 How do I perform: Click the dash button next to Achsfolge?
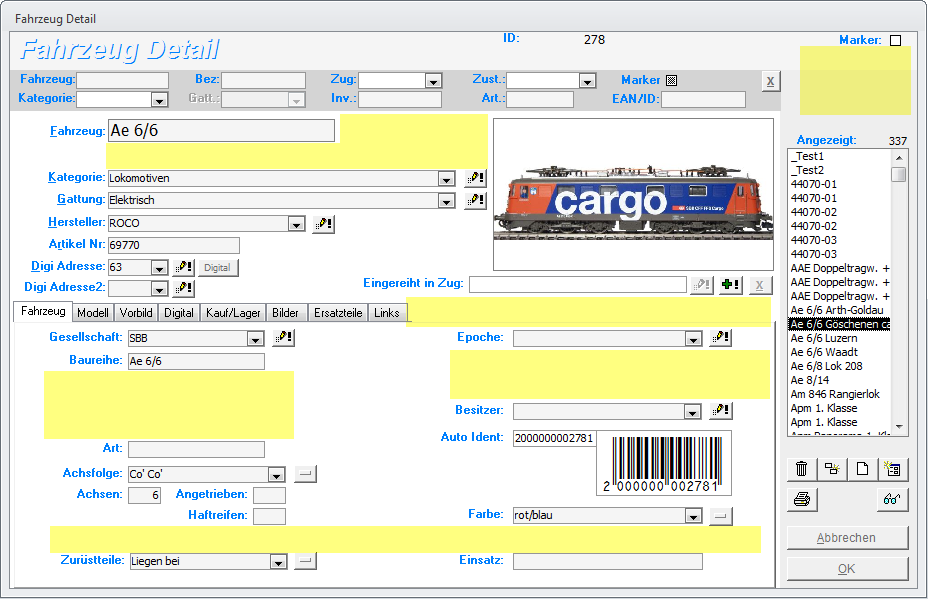click(x=305, y=474)
